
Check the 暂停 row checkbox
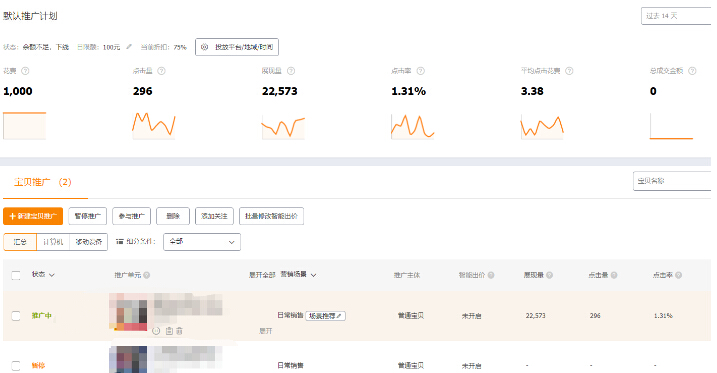16,366
